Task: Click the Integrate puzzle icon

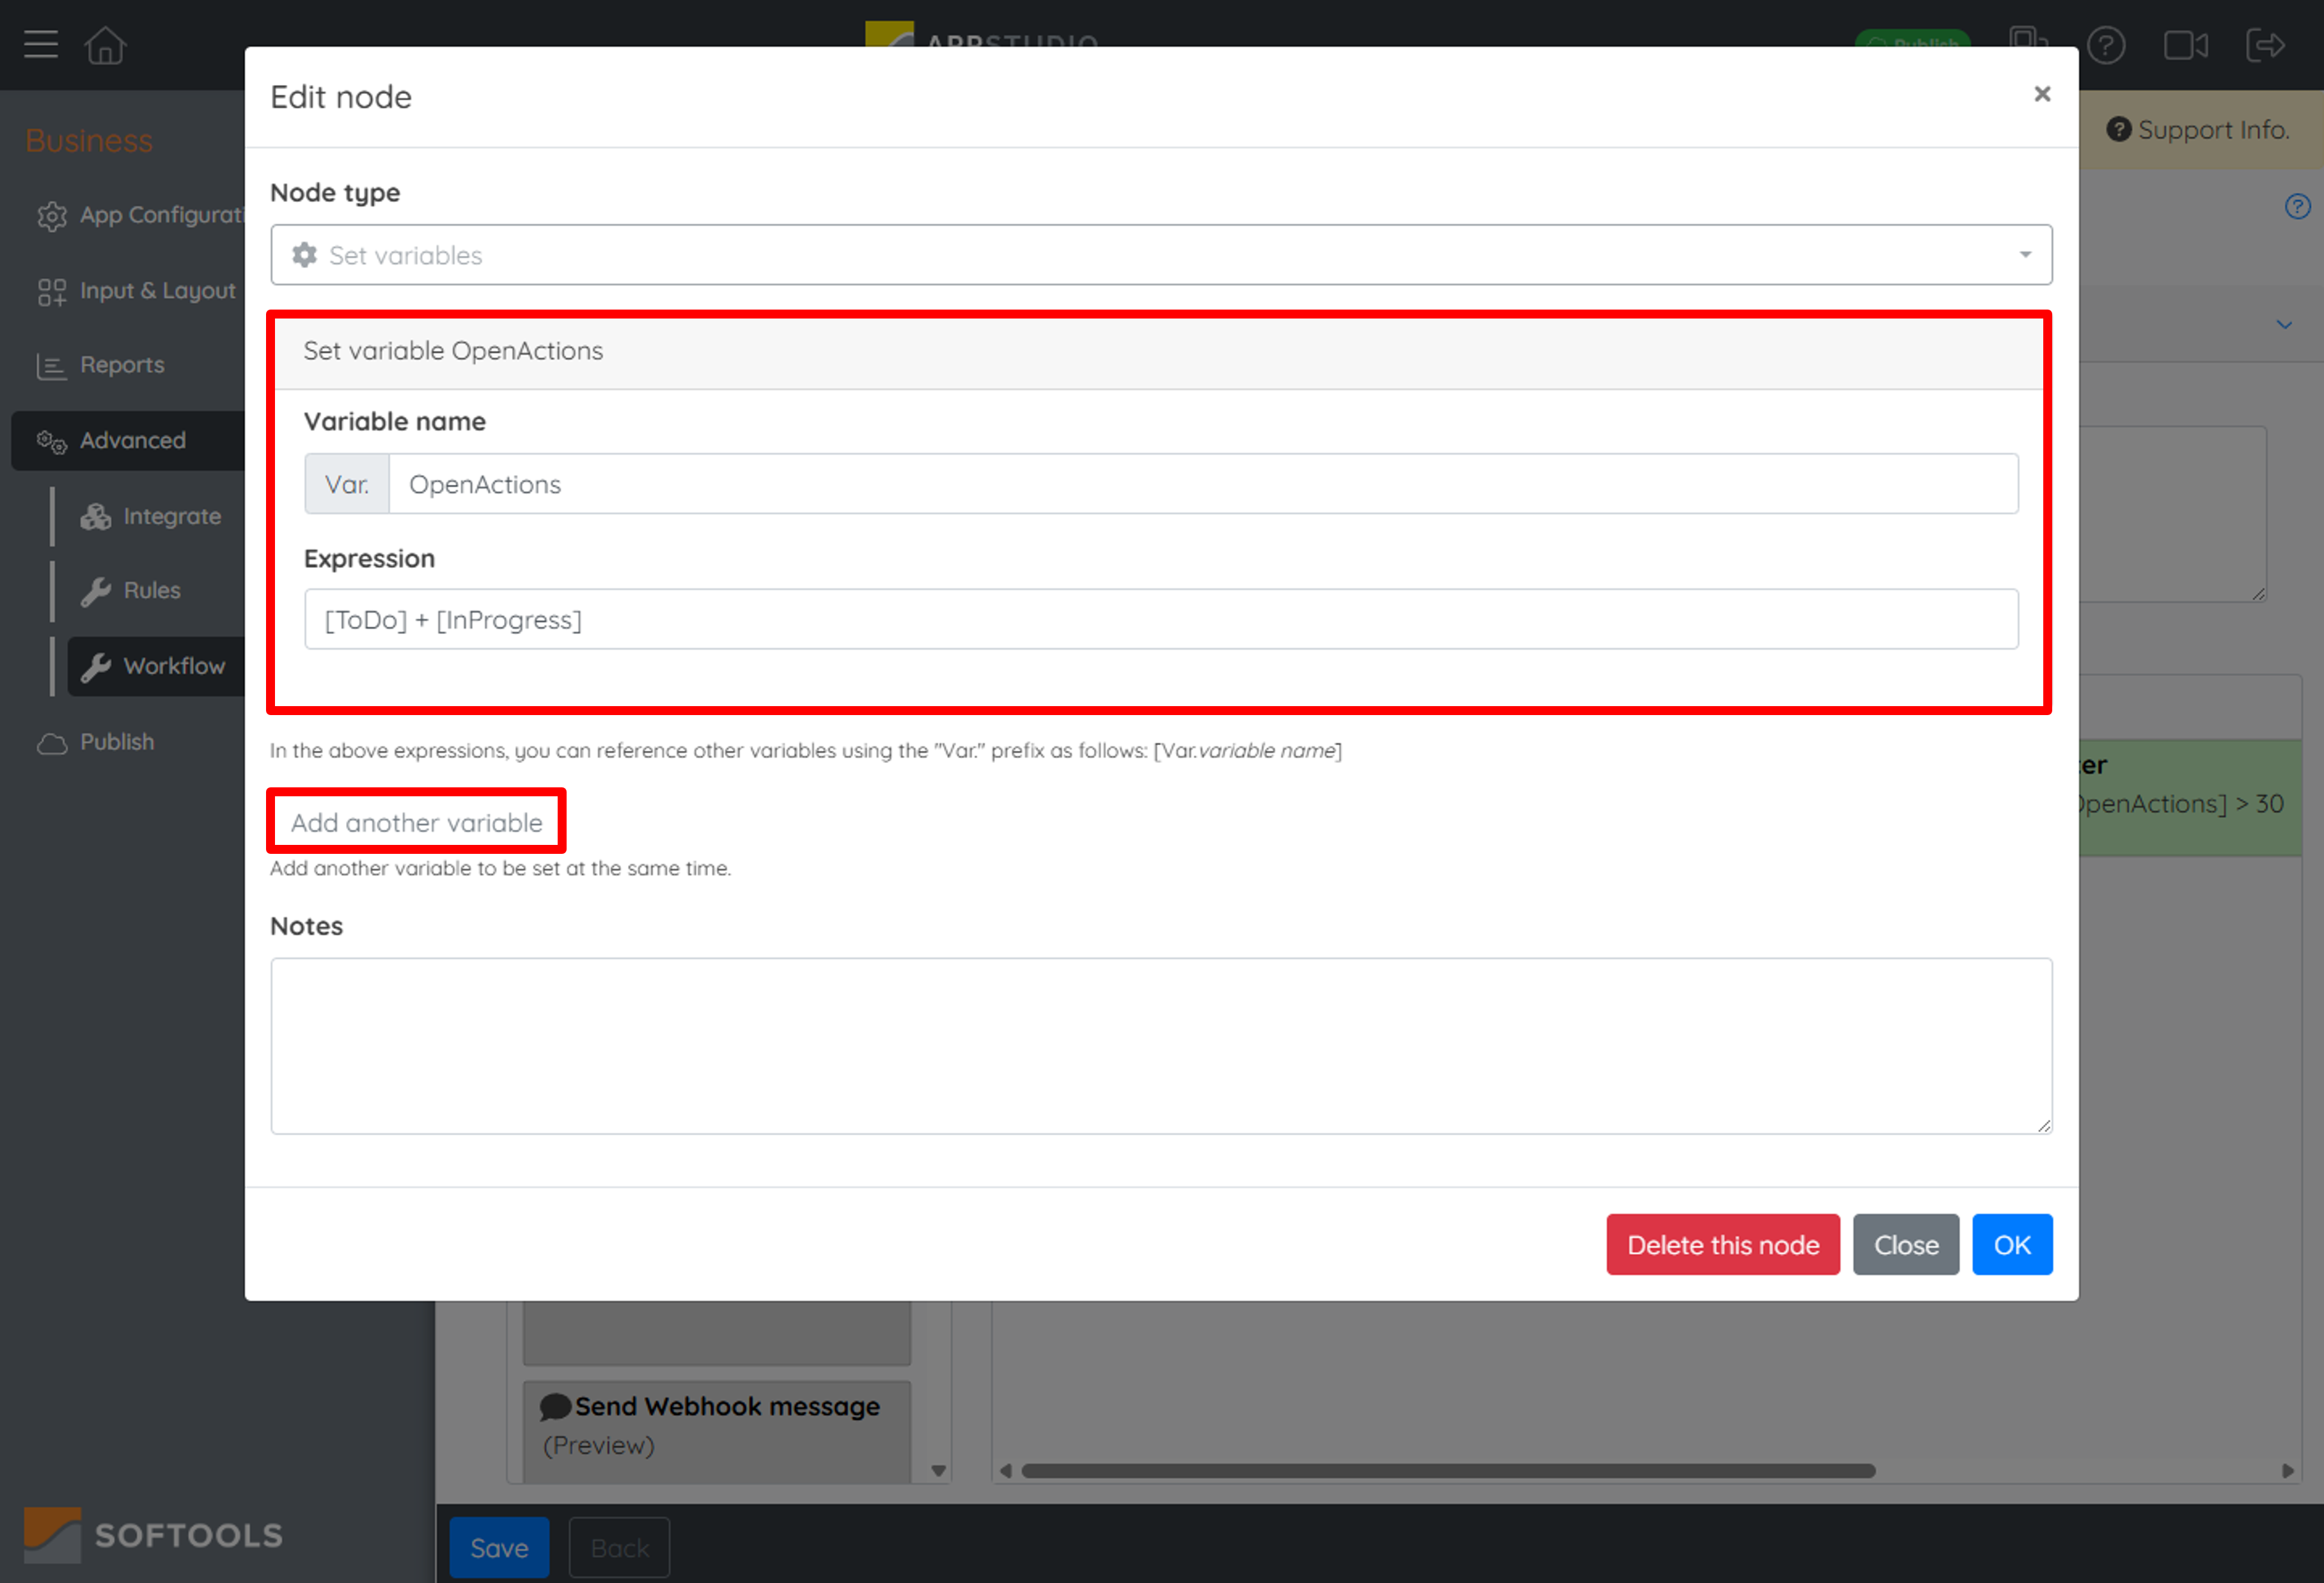Action: pos(96,517)
